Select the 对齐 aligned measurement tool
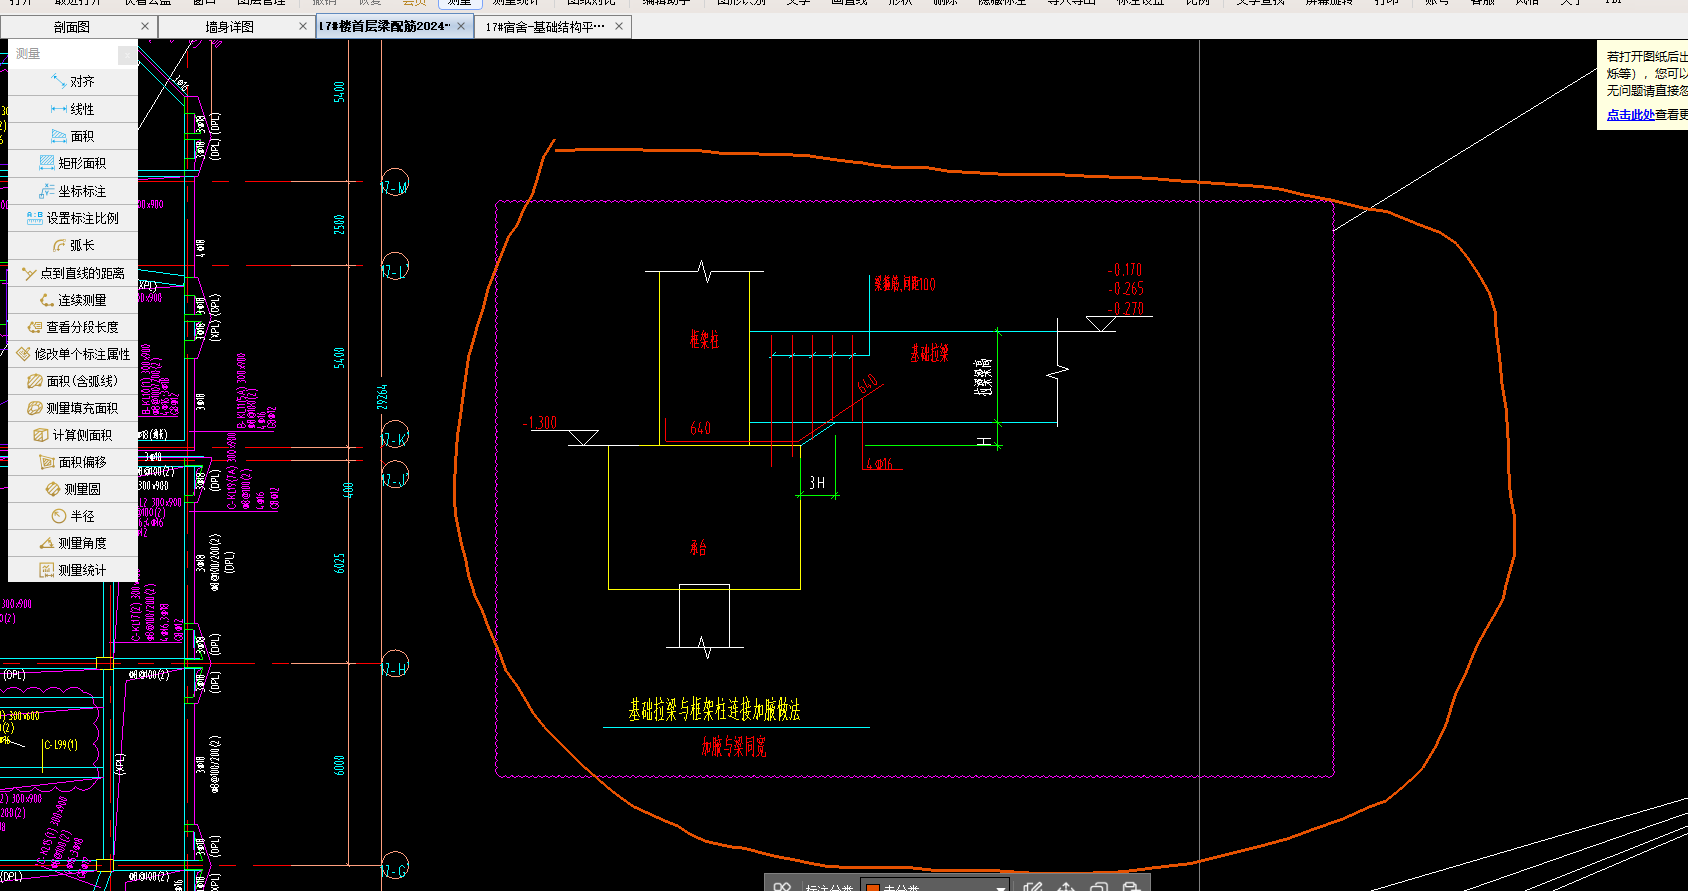Screen dimensions: 1688x891 point(73,82)
